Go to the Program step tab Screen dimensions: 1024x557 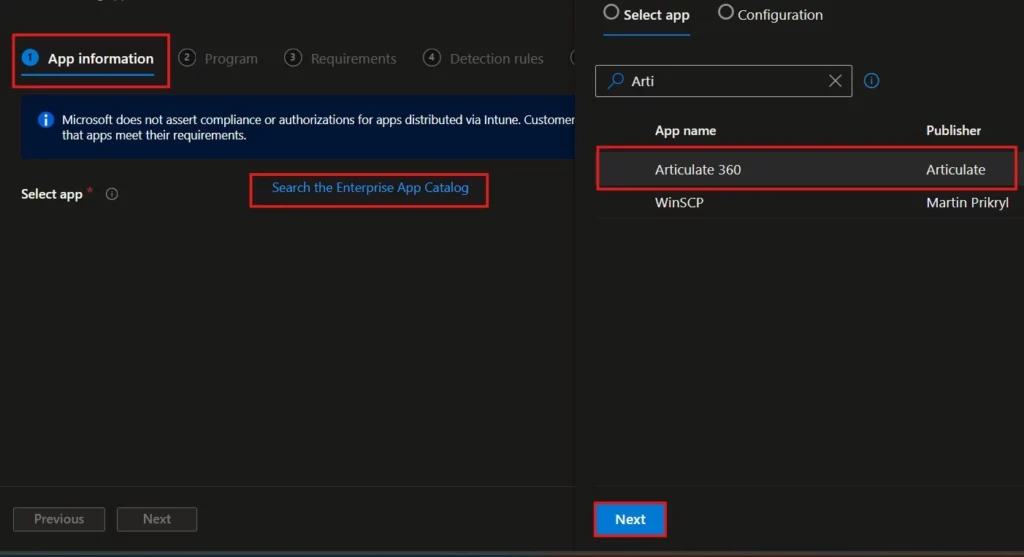pyautogui.click(x=218, y=59)
